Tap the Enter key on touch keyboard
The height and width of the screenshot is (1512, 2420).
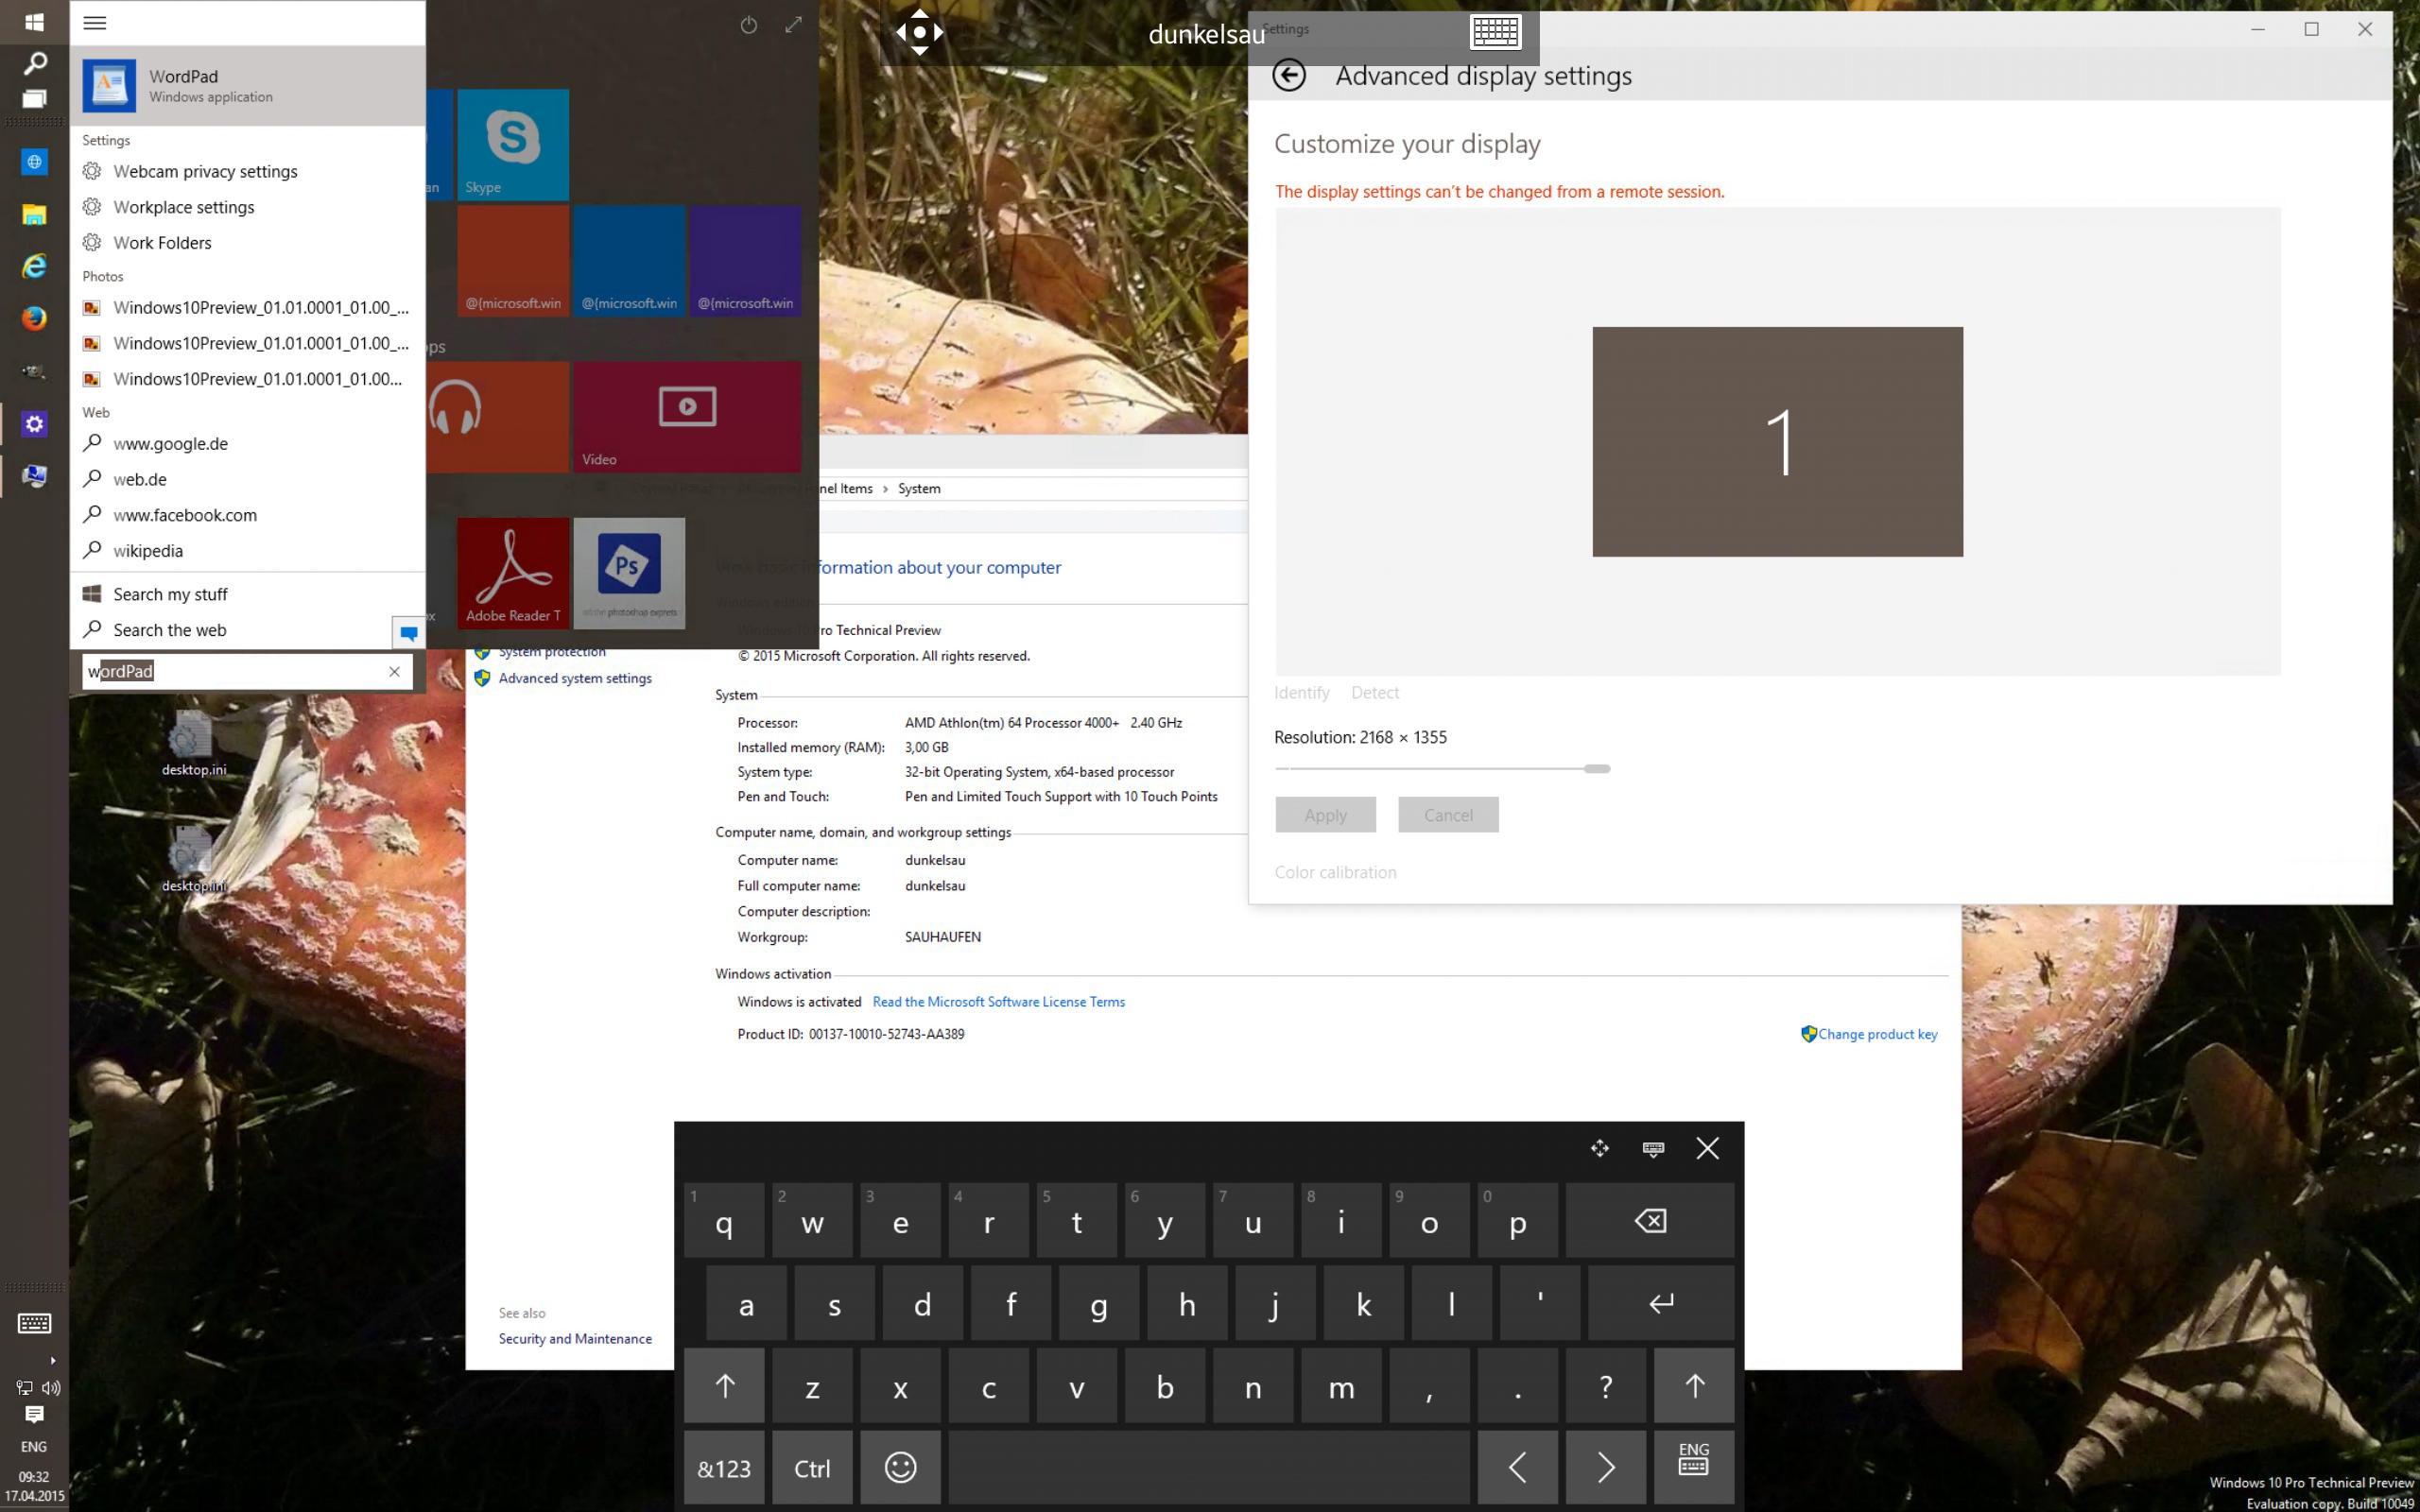click(1660, 1303)
